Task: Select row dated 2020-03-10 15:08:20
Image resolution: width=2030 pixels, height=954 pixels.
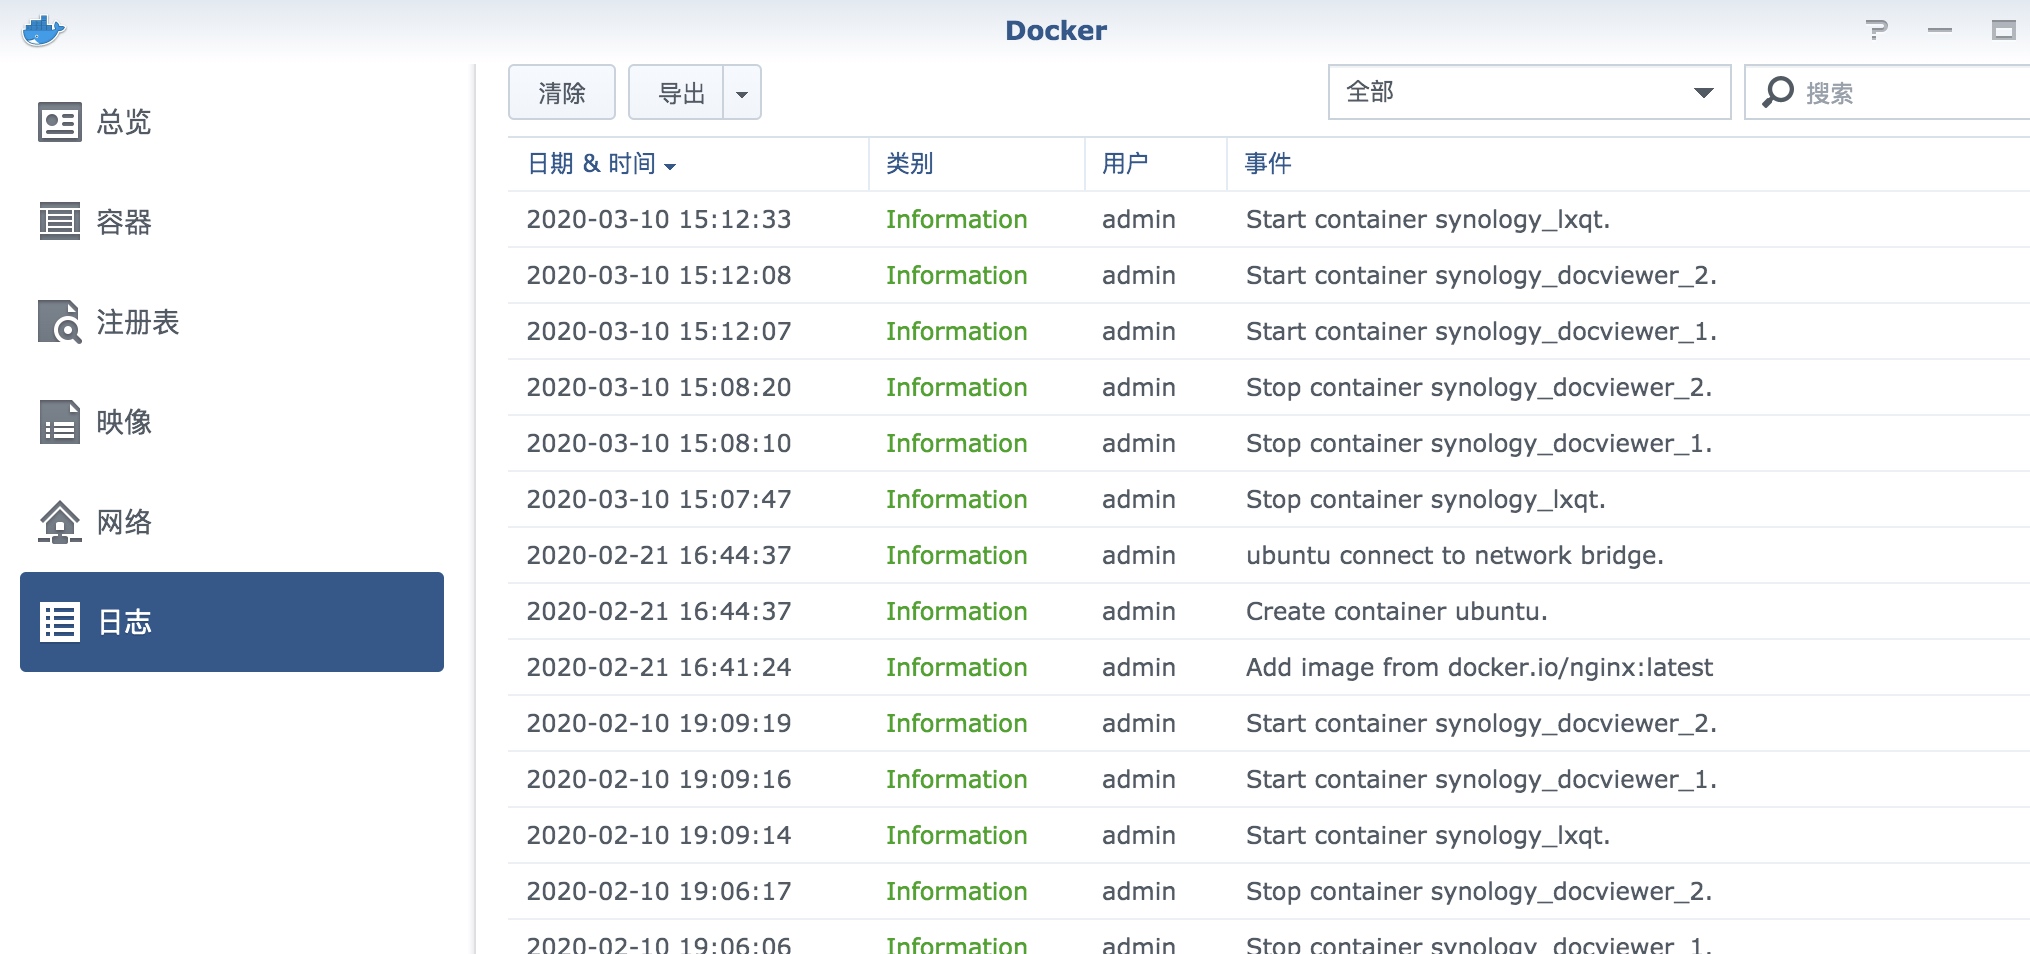Action: click(x=1269, y=387)
